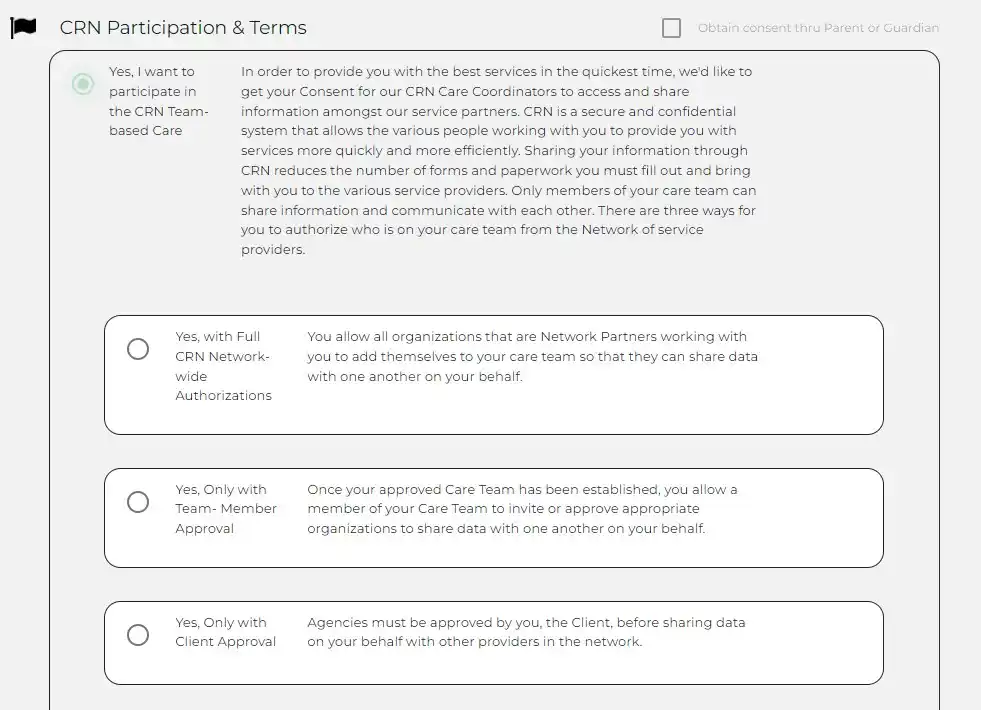Viewport: 981px width, 710px height.
Task: Click the 'Yes, I want to participate' label text
Action: 158,101
